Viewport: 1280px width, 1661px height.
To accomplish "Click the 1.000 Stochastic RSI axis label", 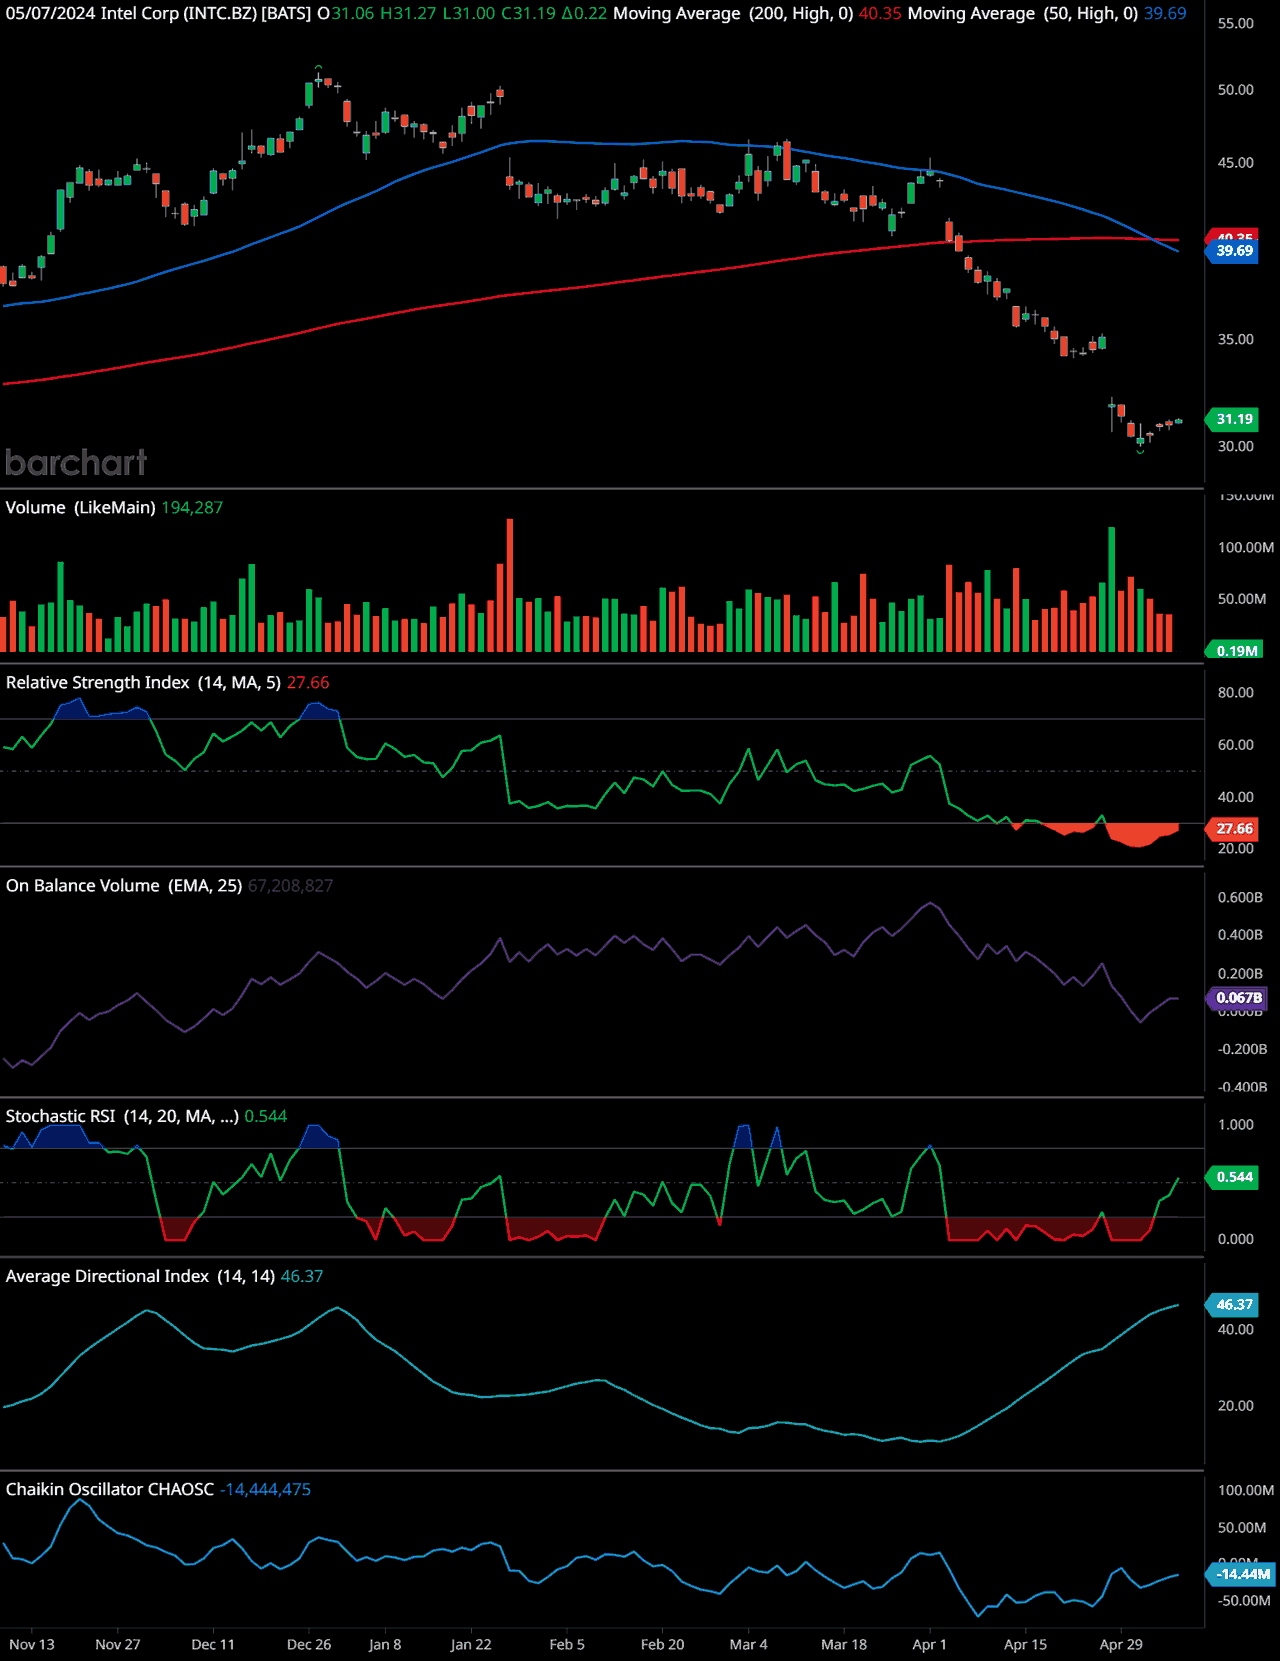I will tap(1236, 1124).
